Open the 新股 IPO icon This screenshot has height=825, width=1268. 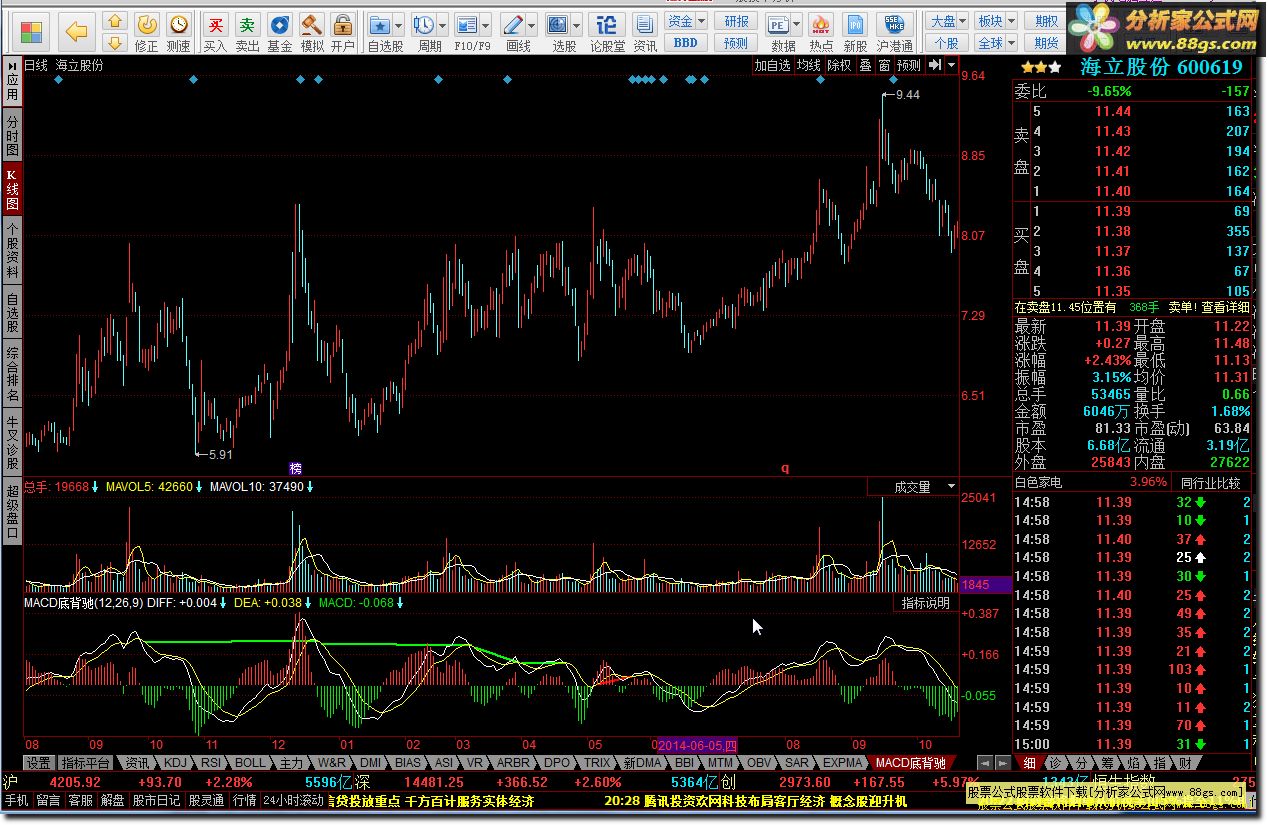click(855, 32)
